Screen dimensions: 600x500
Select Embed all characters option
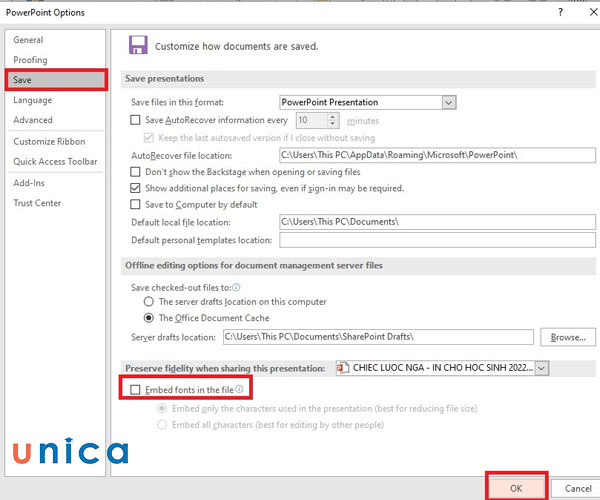point(162,425)
